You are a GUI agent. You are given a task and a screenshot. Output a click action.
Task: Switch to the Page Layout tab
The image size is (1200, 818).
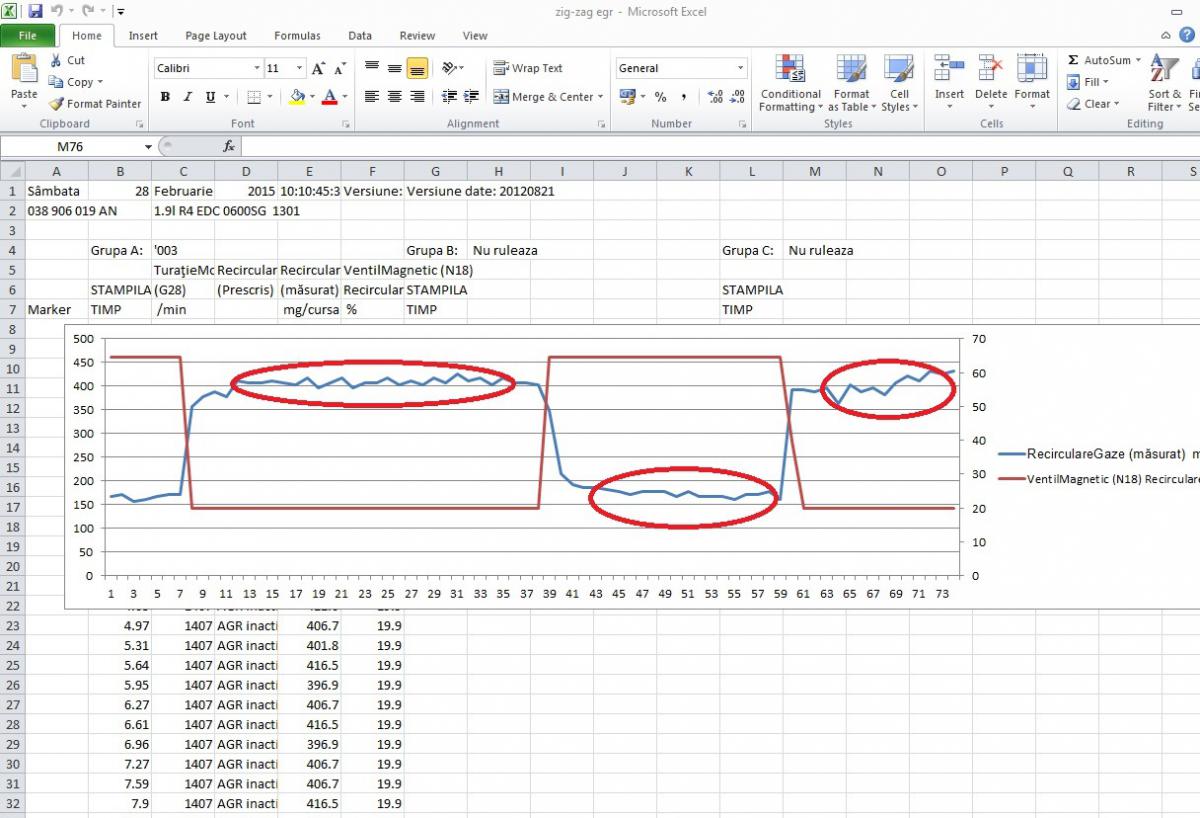(x=215, y=36)
